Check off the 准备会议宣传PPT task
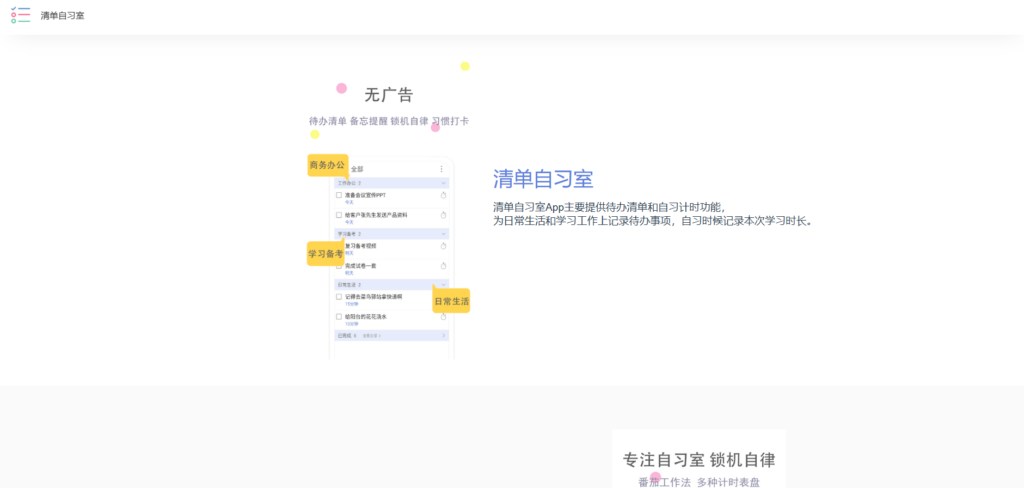Viewport: 1024px width, 488px height. coord(339,195)
